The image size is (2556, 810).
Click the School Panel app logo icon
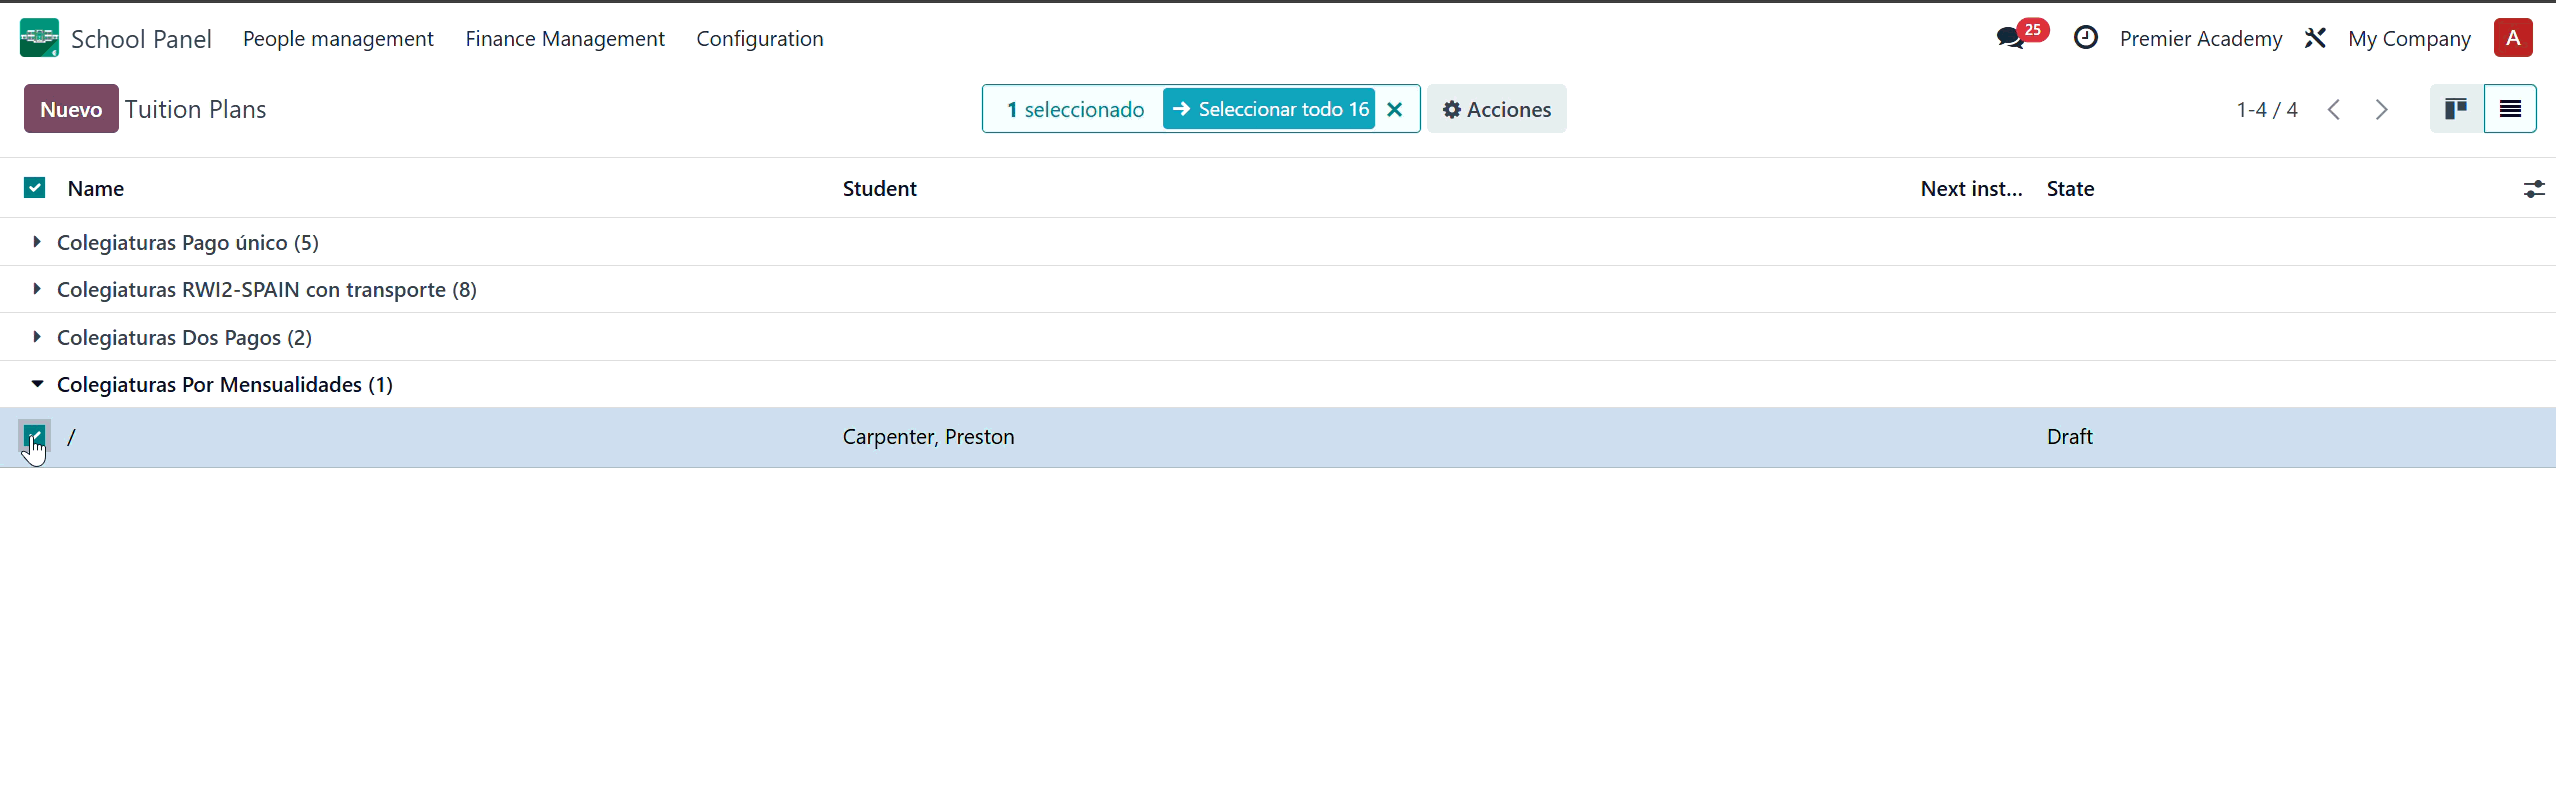pyautogui.click(x=39, y=38)
